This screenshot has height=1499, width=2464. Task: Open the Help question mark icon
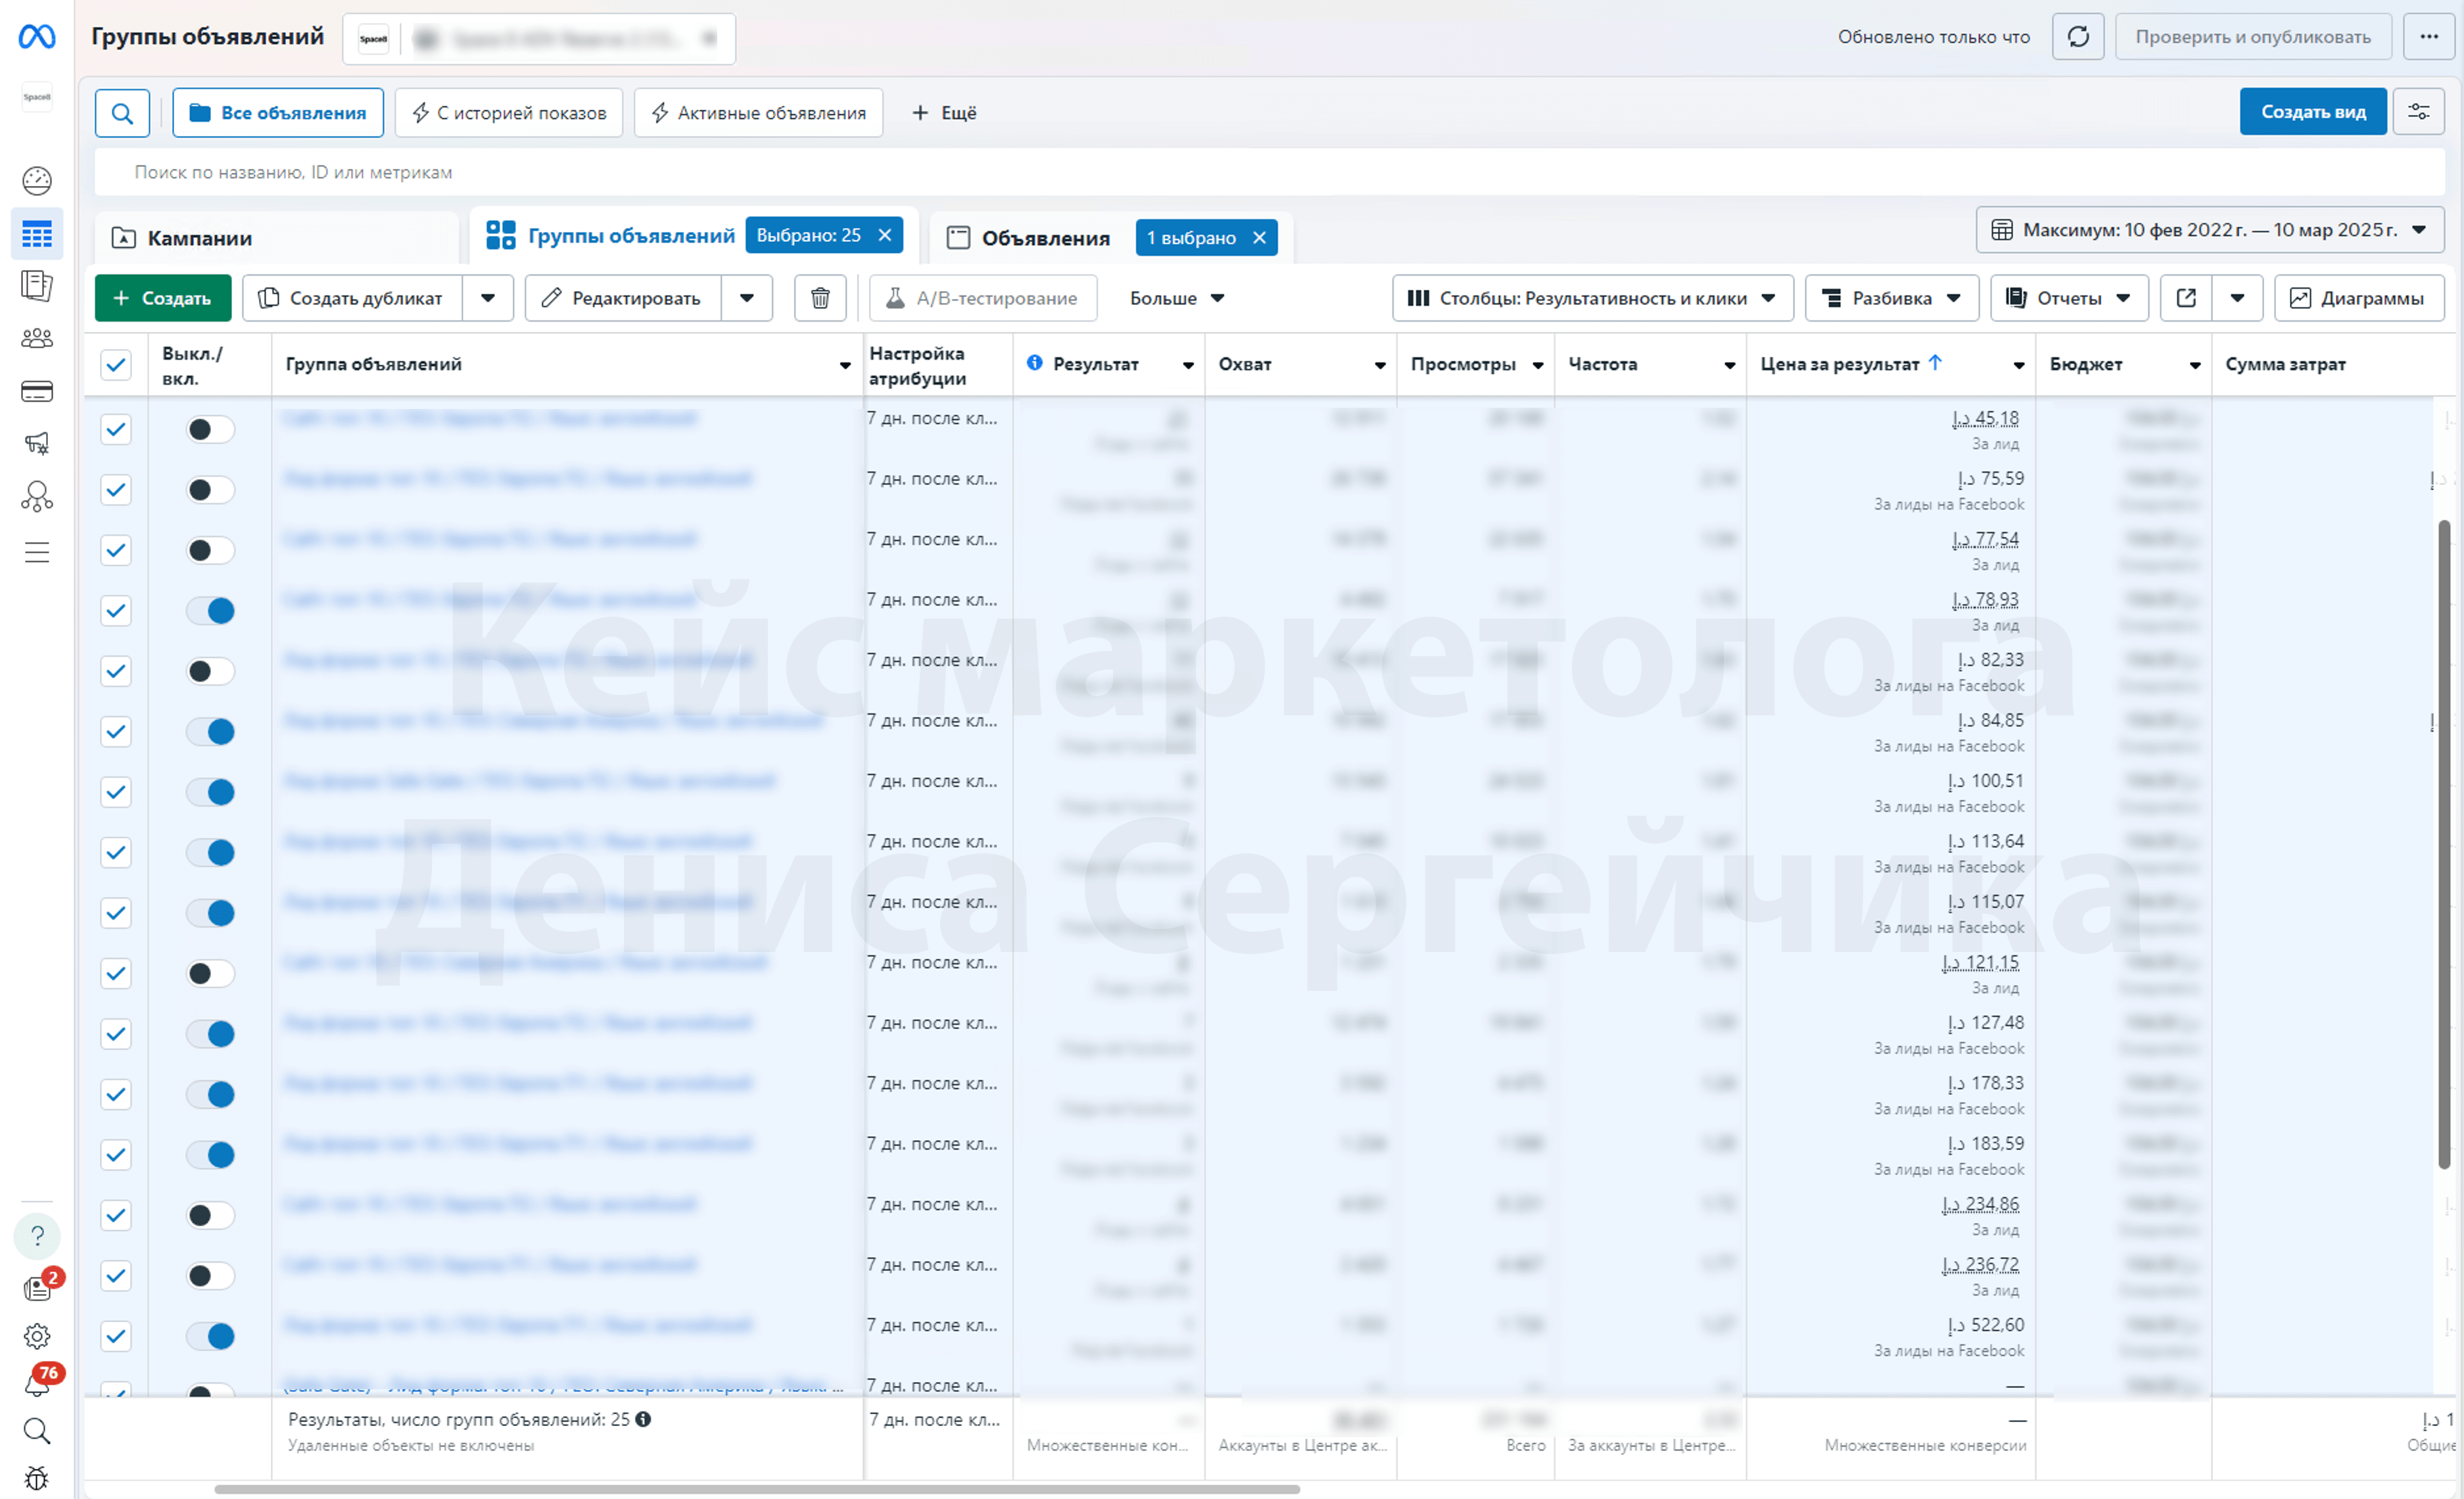(37, 1236)
